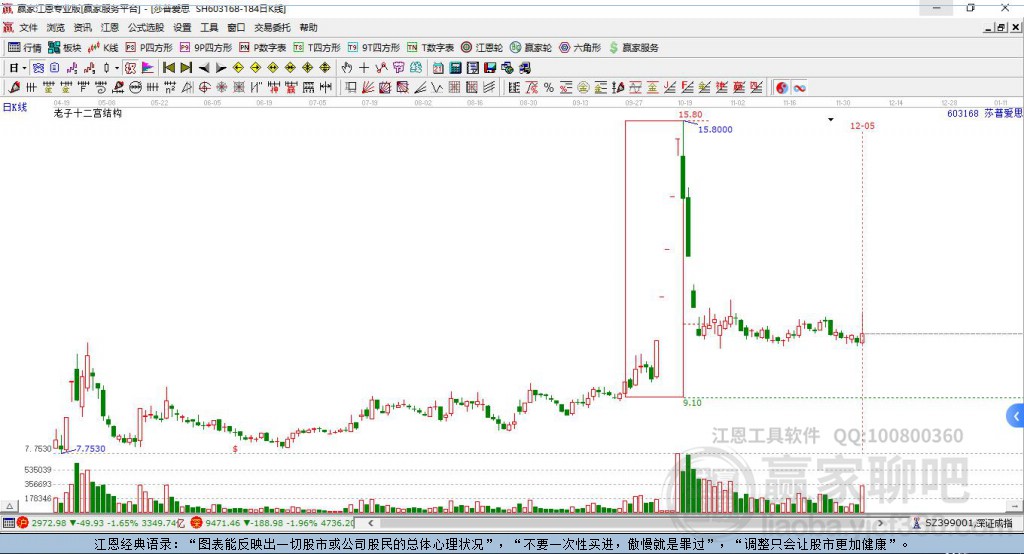This screenshot has width=1024, height=554.
Task: Open the 板块 sector view
Action: tap(64, 48)
